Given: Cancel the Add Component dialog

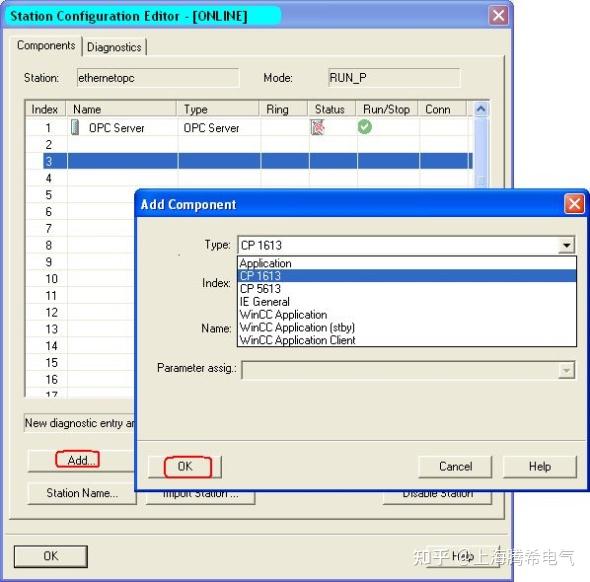Looking at the screenshot, I should pyautogui.click(x=455, y=467).
